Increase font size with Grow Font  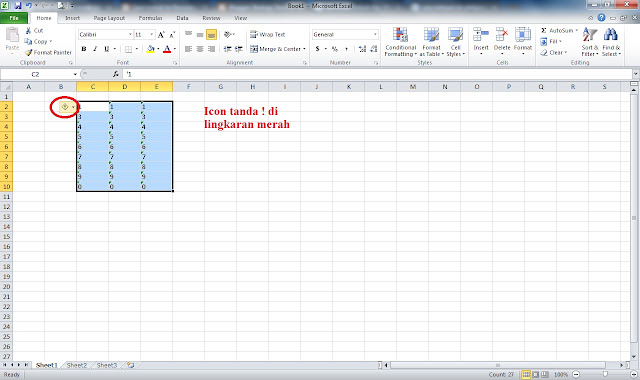(161, 35)
